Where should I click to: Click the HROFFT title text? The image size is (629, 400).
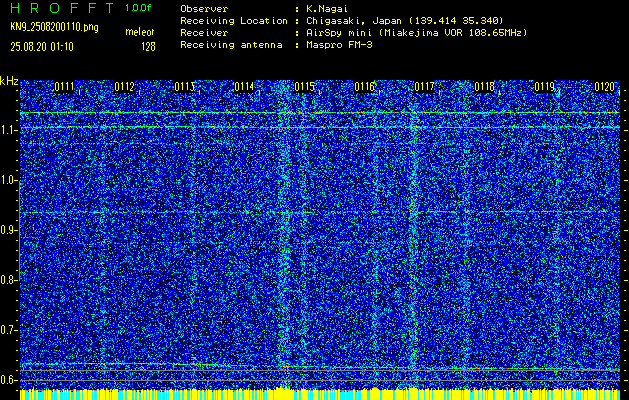click(x=62, y=8)
